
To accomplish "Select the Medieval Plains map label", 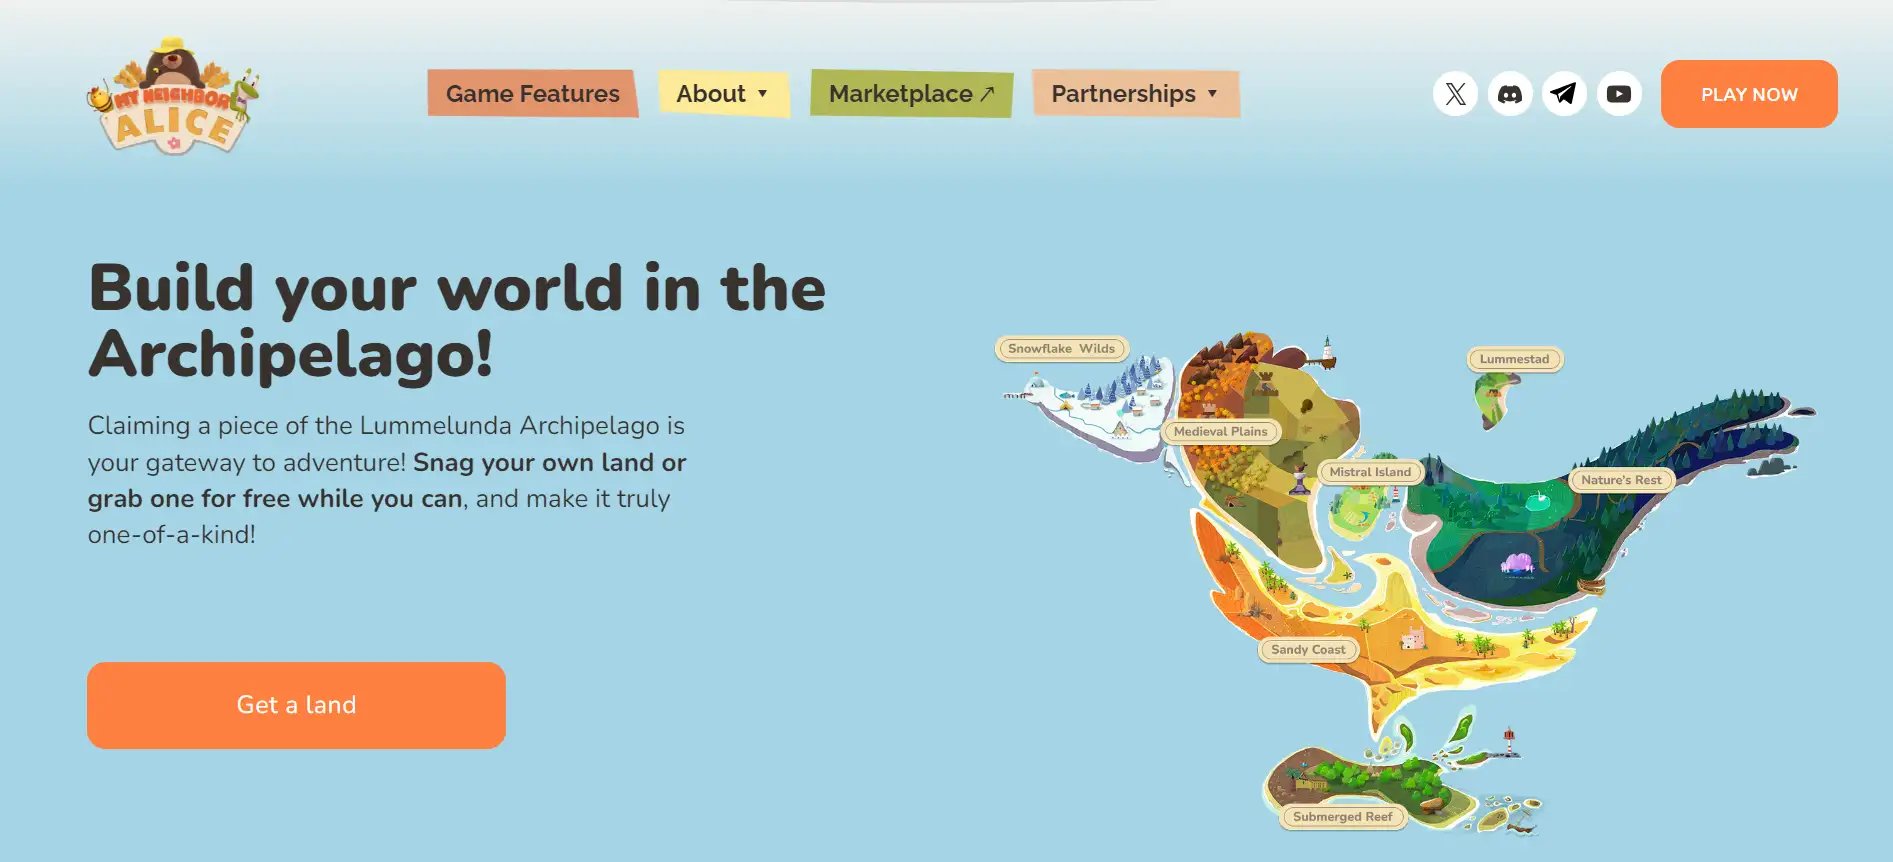I will [1220, 432].
